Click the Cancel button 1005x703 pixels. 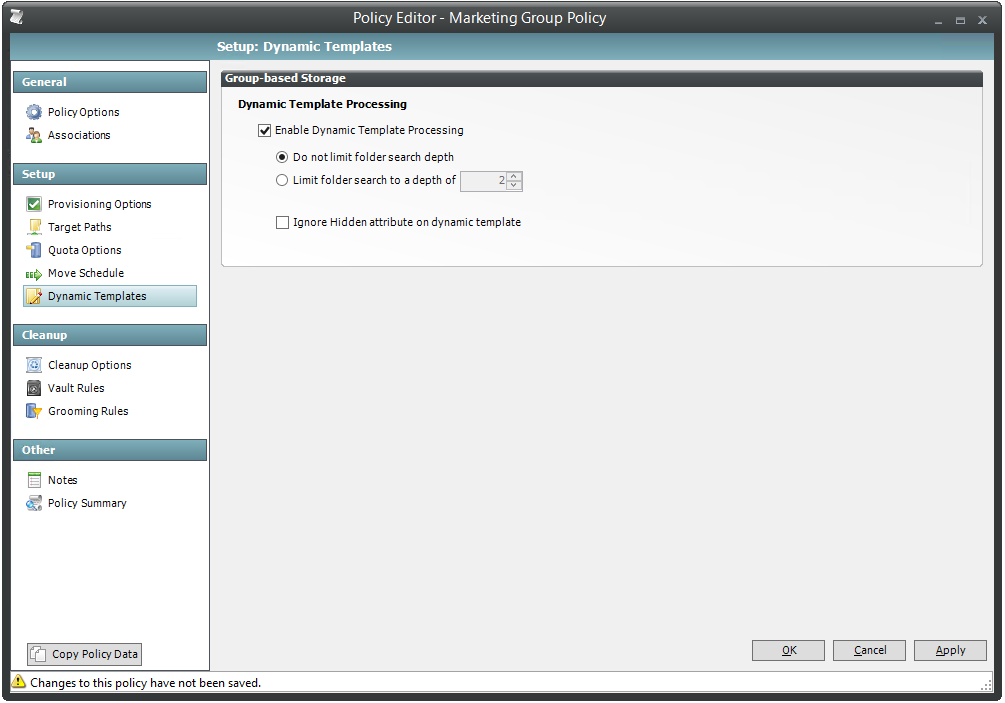(x=869, y=650)
